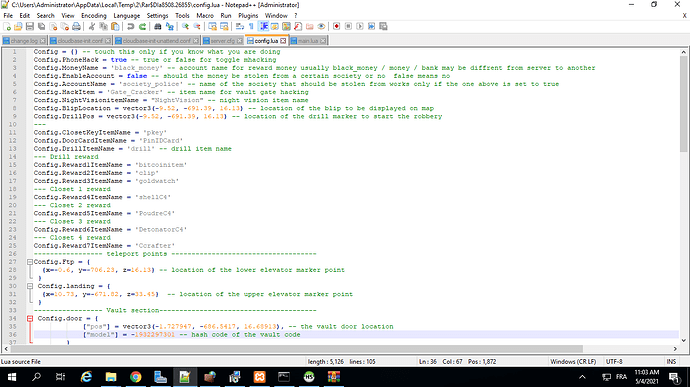Undo last edit with toolbar arrow
The width and height of the screenshot is (690, 387).
(130, 26)
